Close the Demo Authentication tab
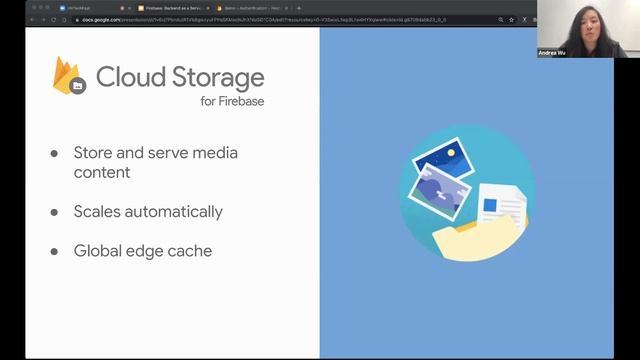Viewport: 640px width, 360px height. [x=286, y=8]
